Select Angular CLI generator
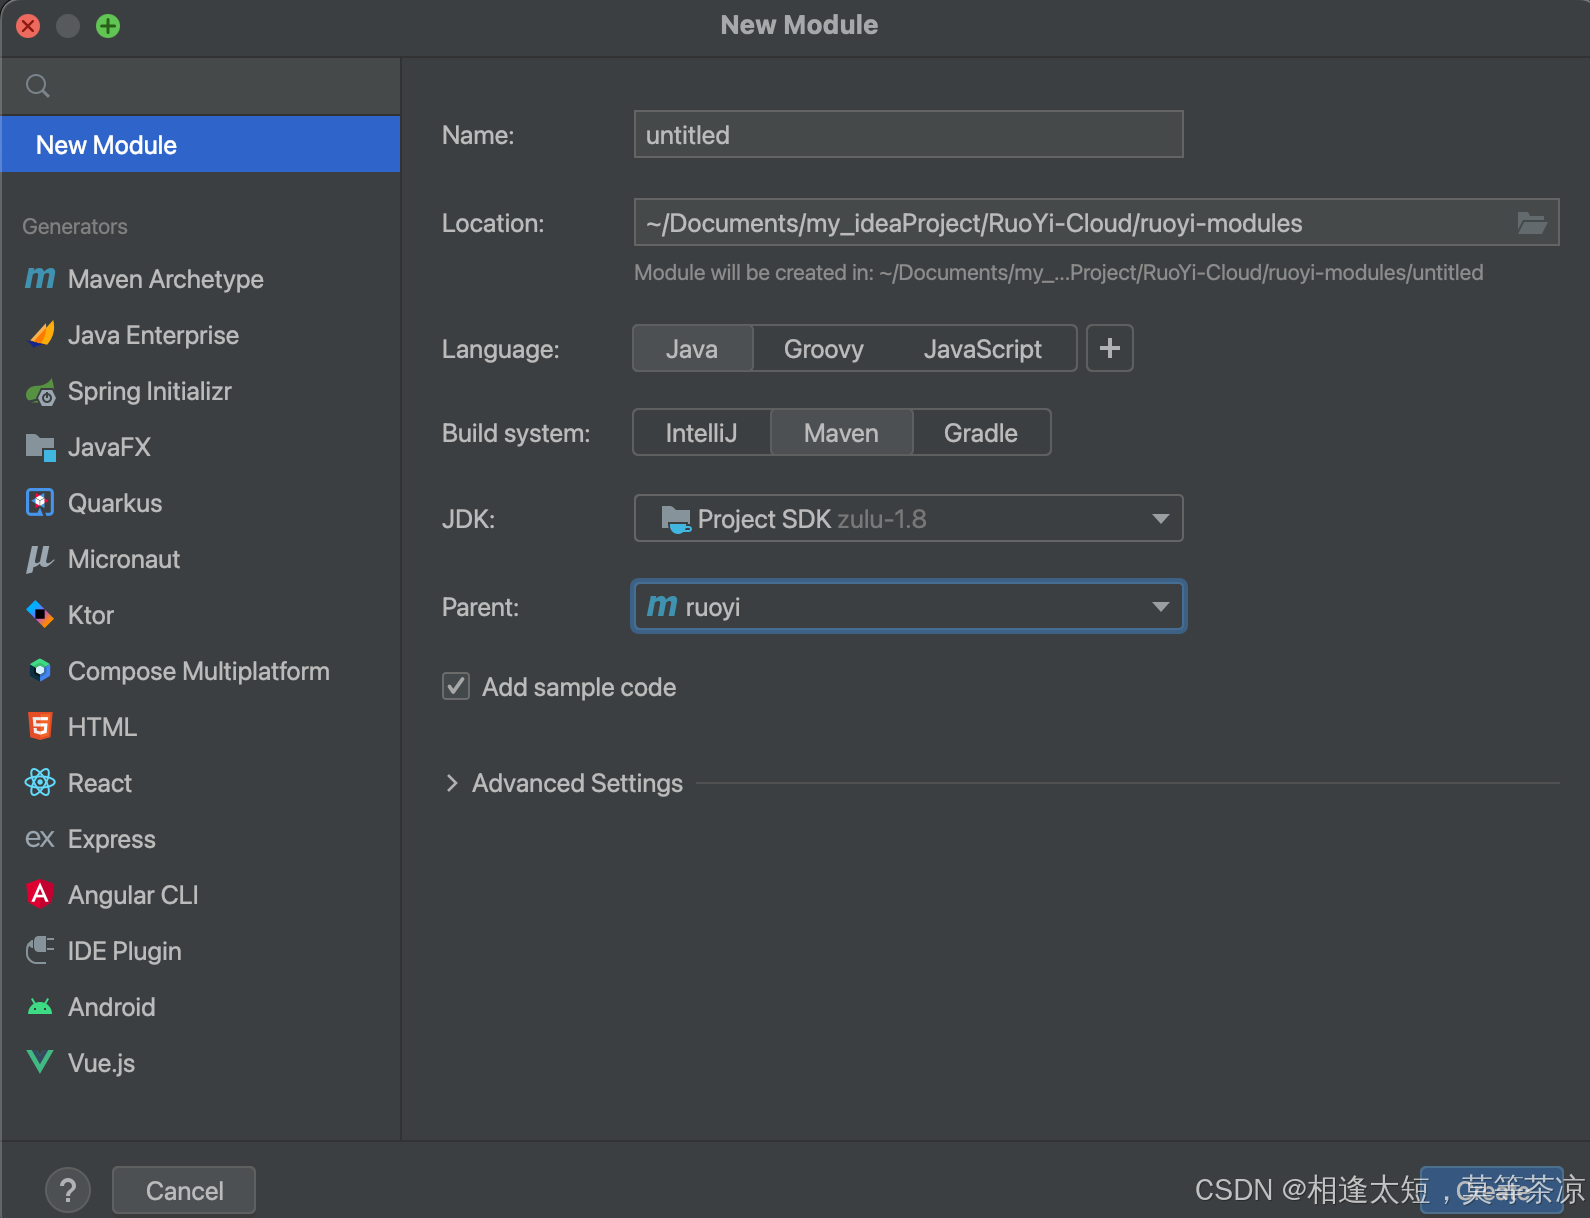This screenshot has height=1218, width=1590. tap(201, 895)
